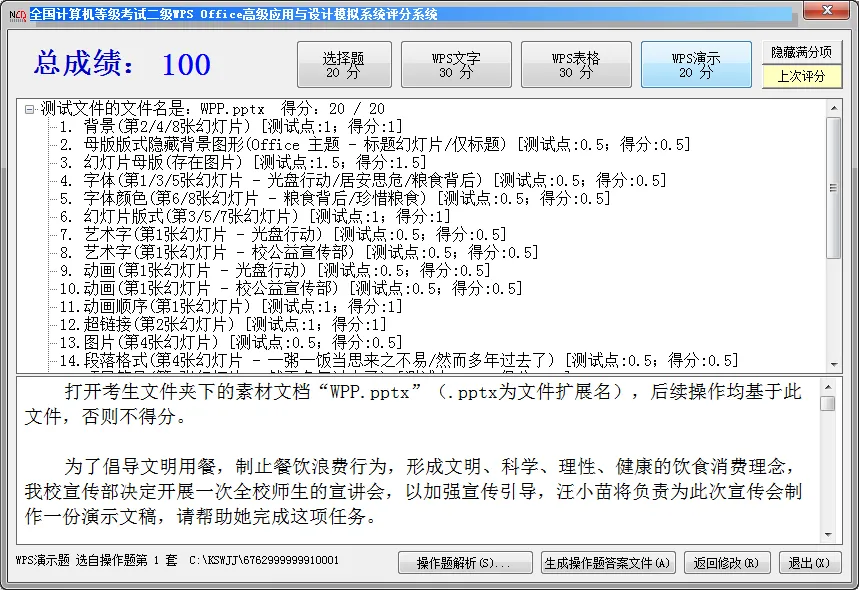Select the WPS演示 20 分 tab
The height and width of the screenshot is (590, 859).
tap(696, 65)
